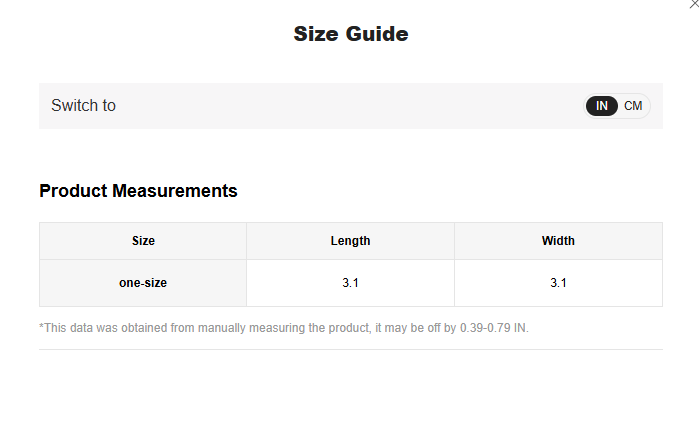Click the Size column header
The image size is (699, 429).
click(143, 241)
